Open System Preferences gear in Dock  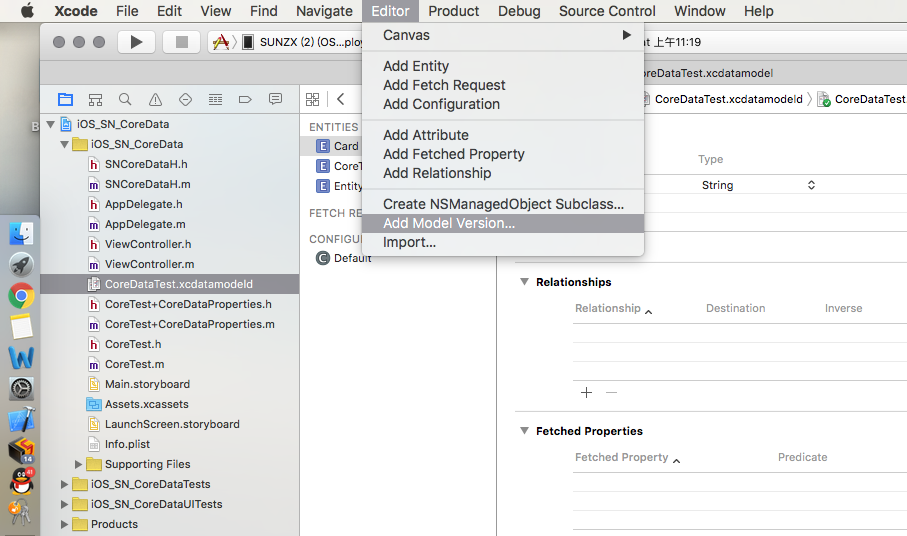(21, 389)
